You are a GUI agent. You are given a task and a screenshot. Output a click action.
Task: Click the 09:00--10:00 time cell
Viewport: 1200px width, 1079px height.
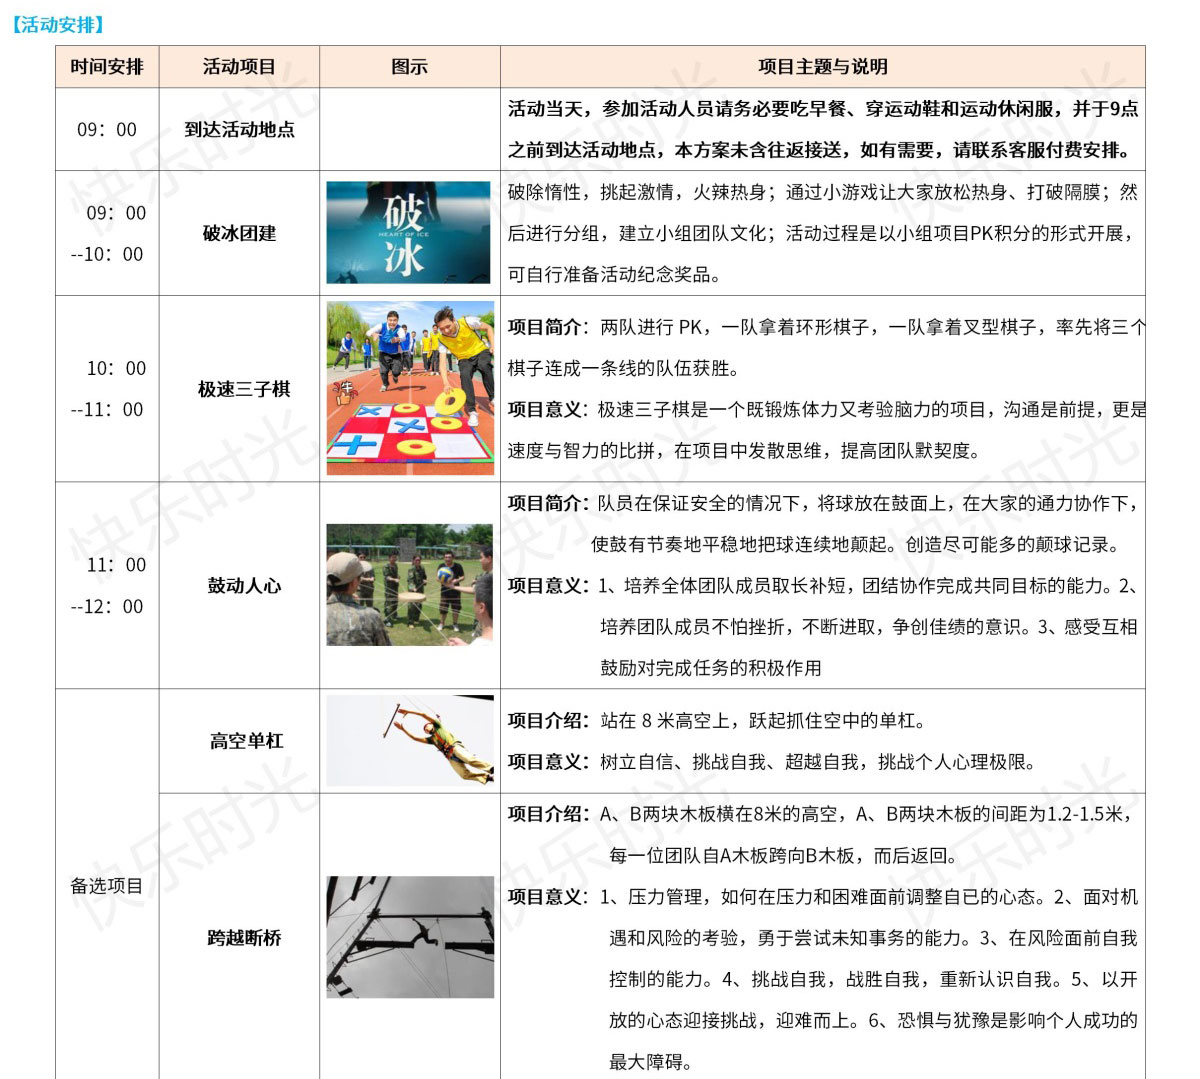[x=107, y=233]
